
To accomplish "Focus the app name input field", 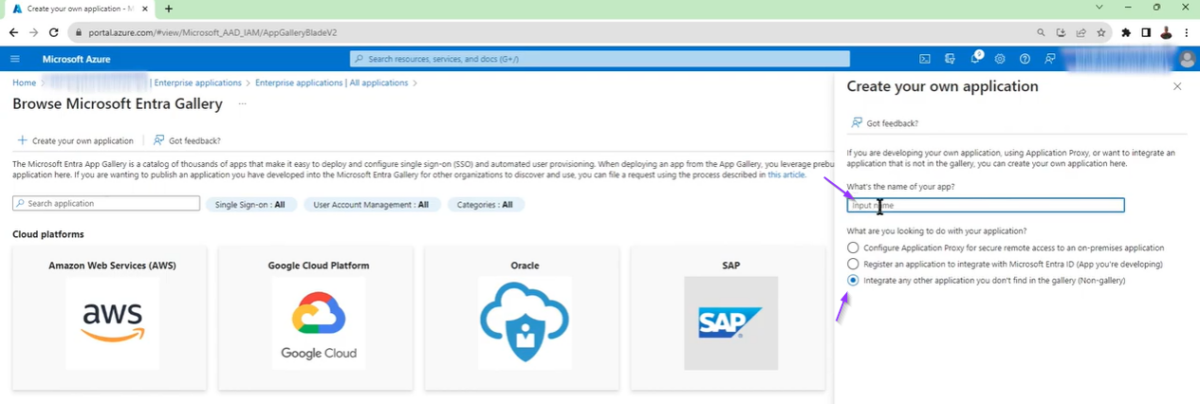I will tap(985, 205).
